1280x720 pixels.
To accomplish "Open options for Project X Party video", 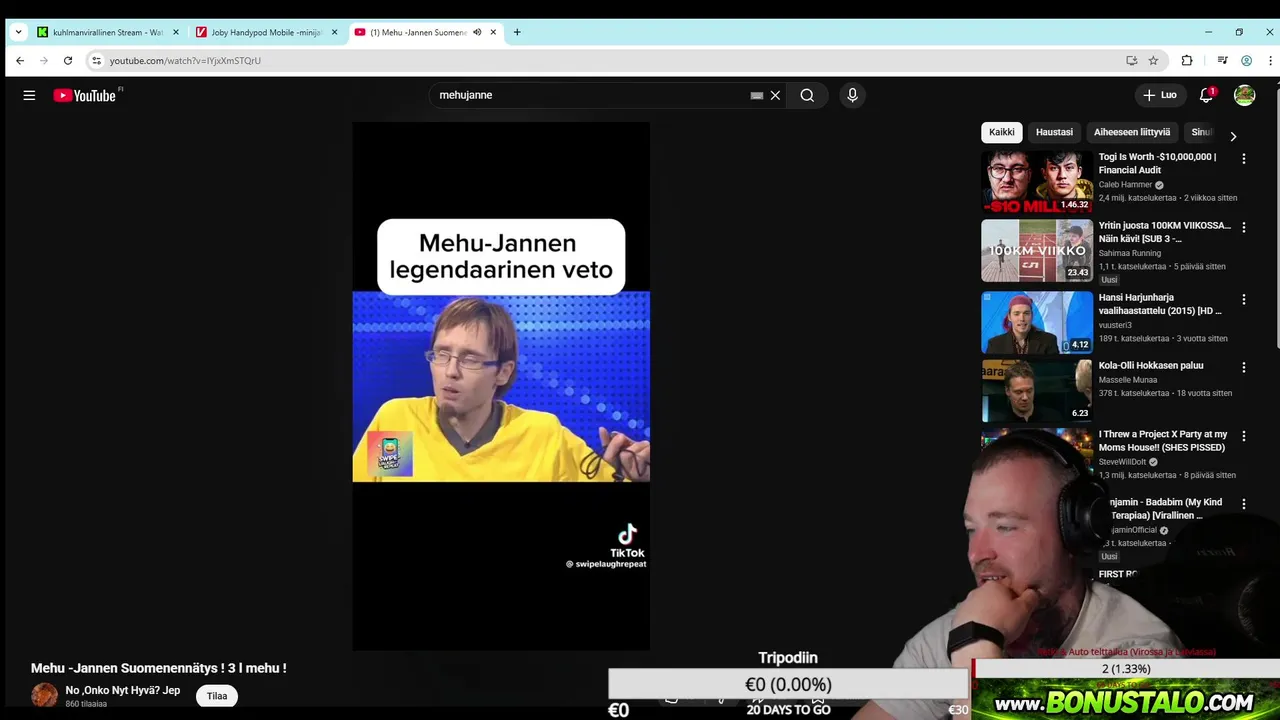I will pyautogui.click(x=1244, y=437).
